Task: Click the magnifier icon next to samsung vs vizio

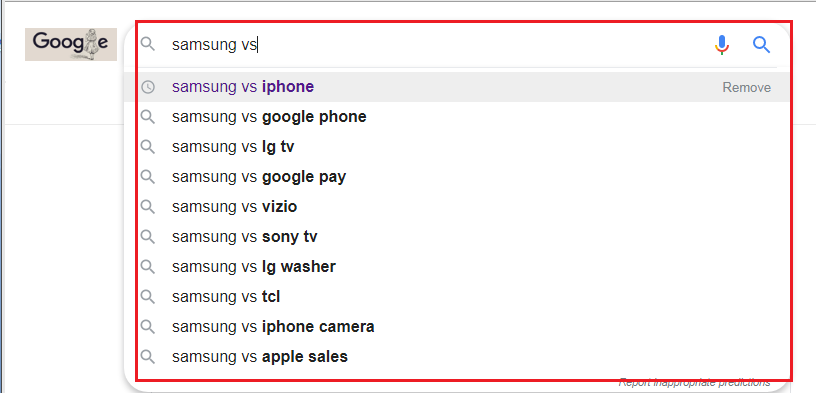Action: tap(148, 207)
